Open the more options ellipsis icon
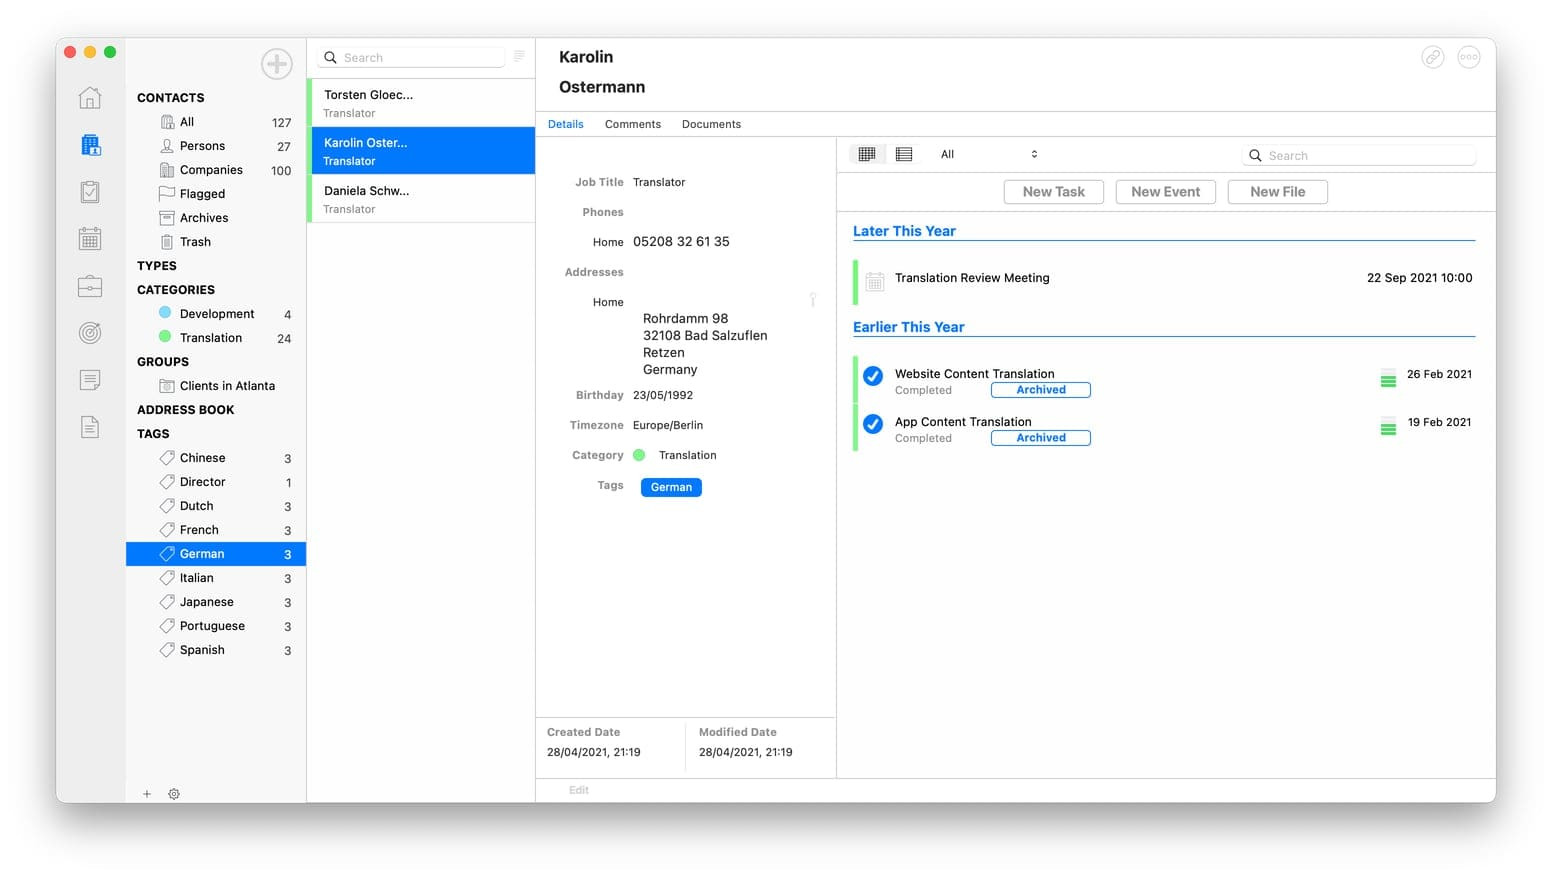This screenshot has width=1552, height=877. pos(1469,57)
